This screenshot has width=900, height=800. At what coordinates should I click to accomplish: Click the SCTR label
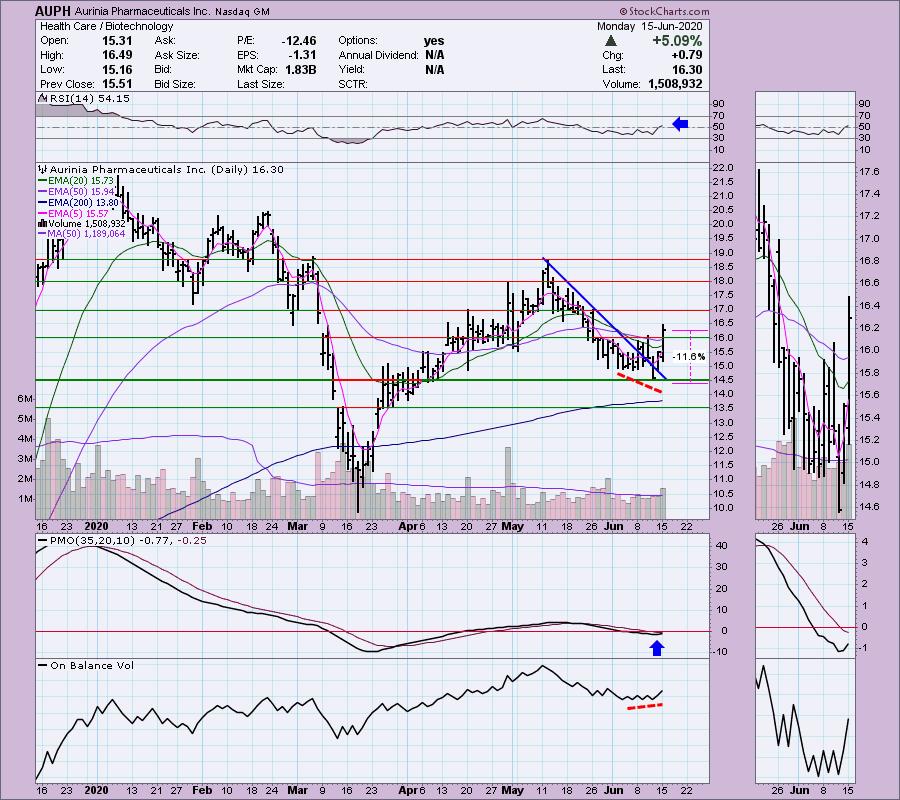tap(352, 84)
